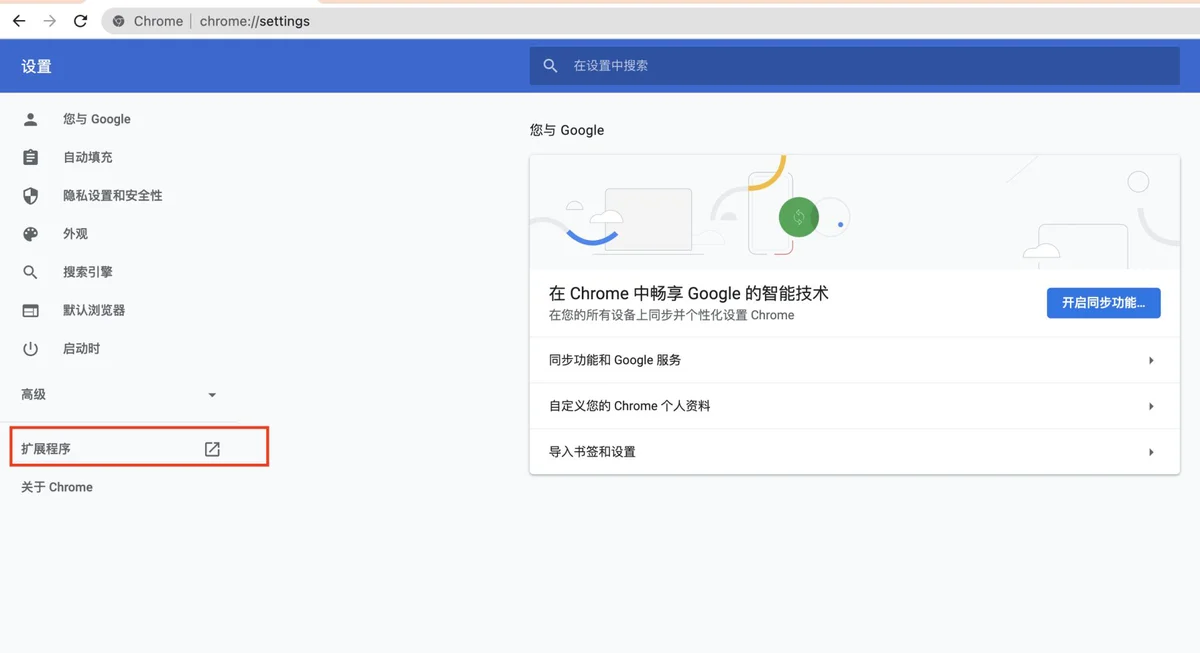Click the heading 在 Chrome 中畅享 Google 的智能技术

[689, 294]
